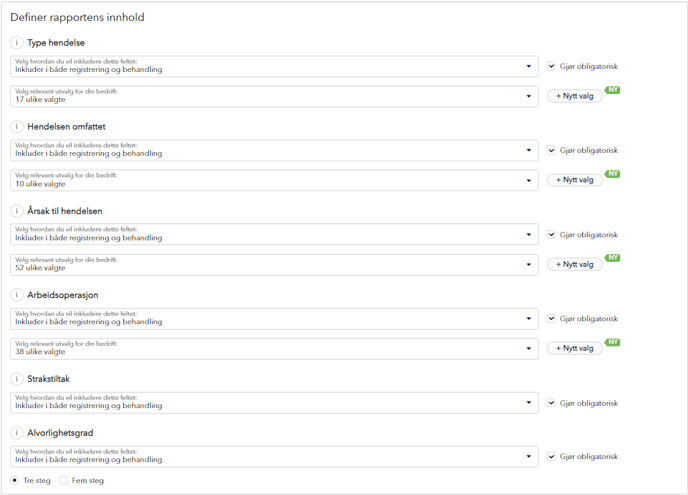Open info icon next to Alvorlighetsgrad
Viewport: 688px width, 495px height.
tap(17, 433)
